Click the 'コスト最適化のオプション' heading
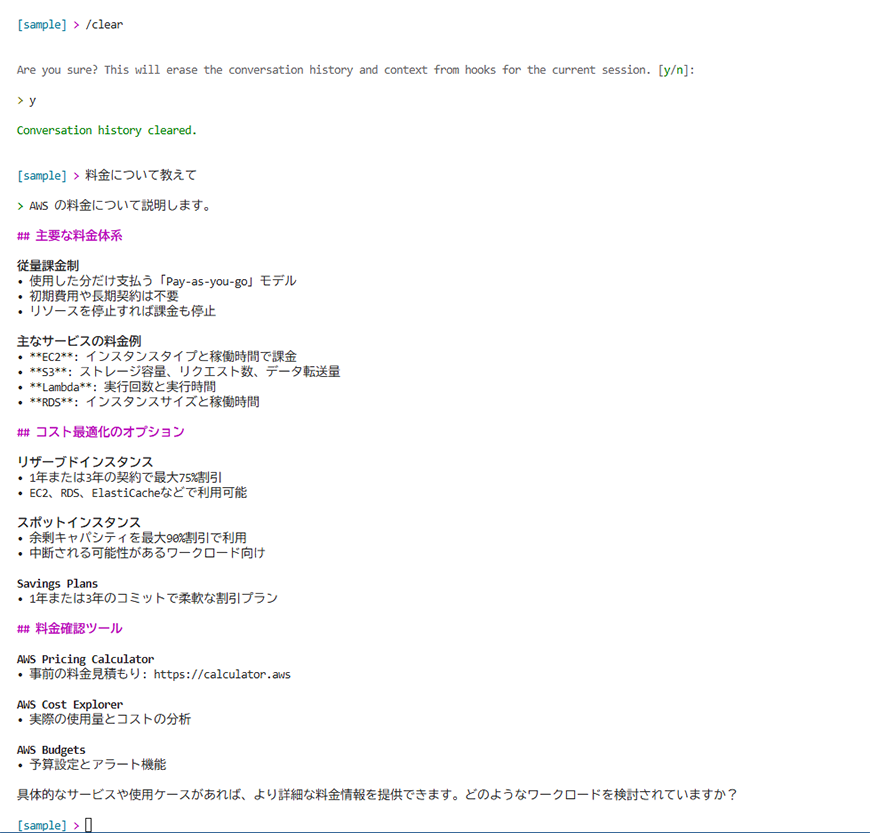This screenshot has width=870, height=833. (109, 432)
